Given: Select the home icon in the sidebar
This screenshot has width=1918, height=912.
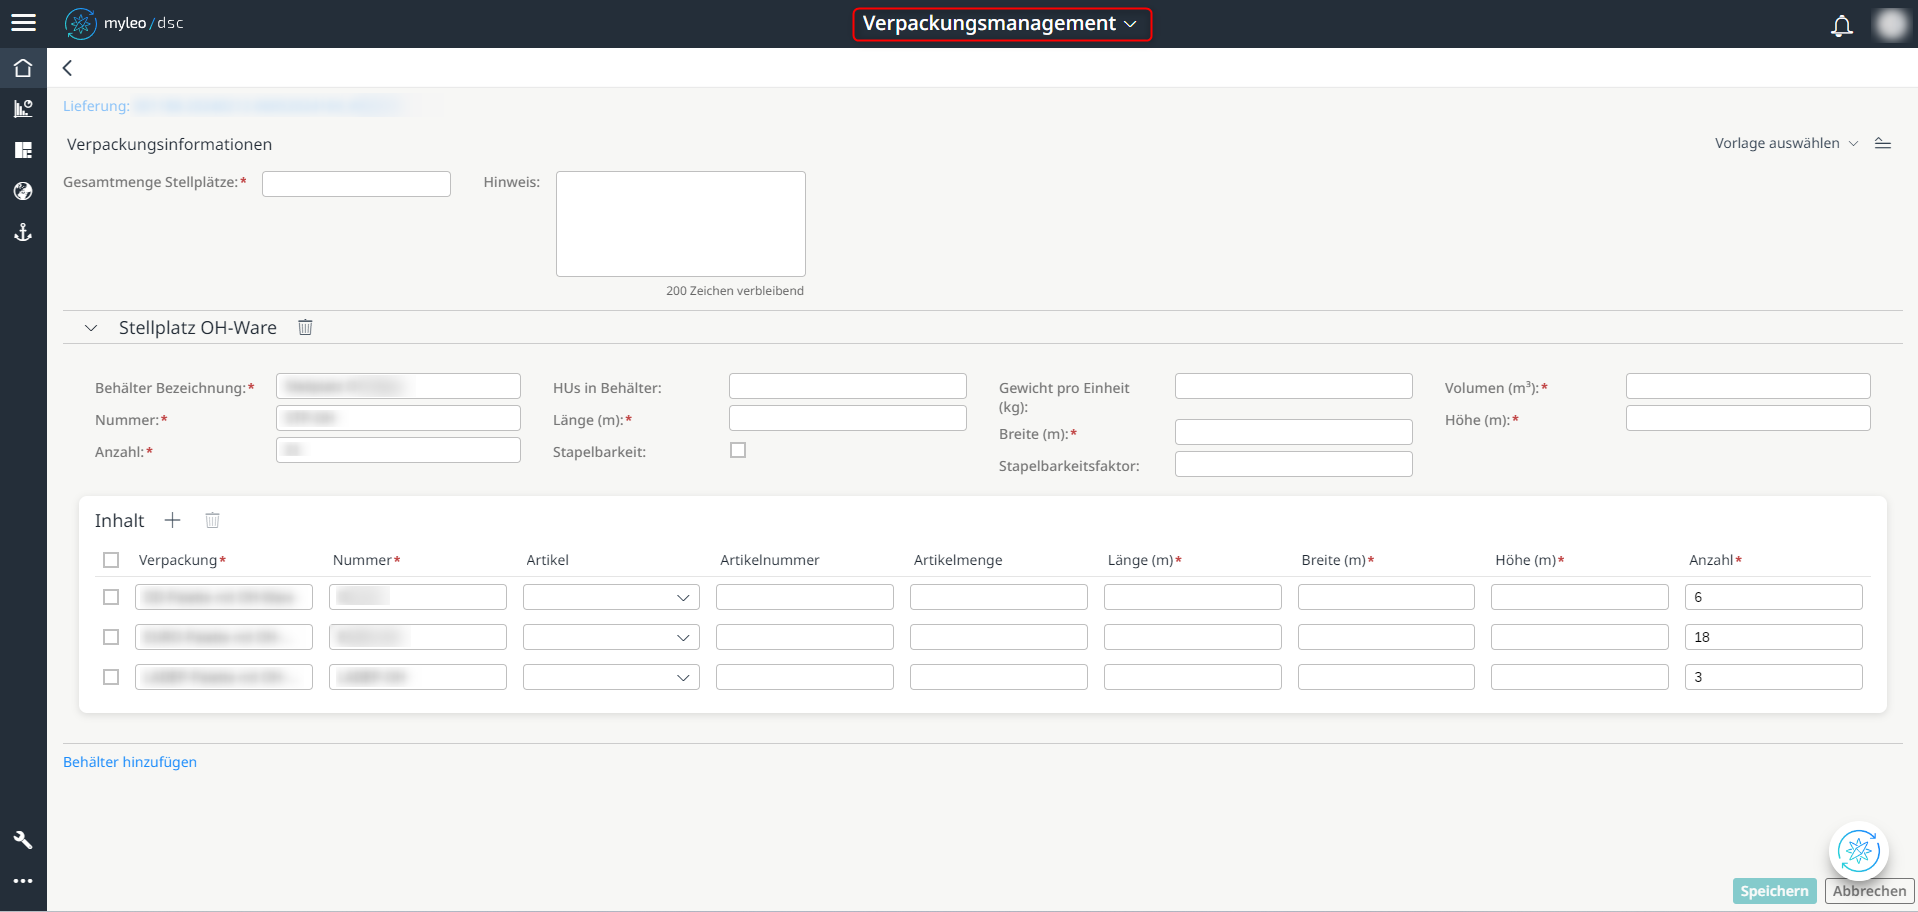Looking at the screenshot, I should coord(23,67).
